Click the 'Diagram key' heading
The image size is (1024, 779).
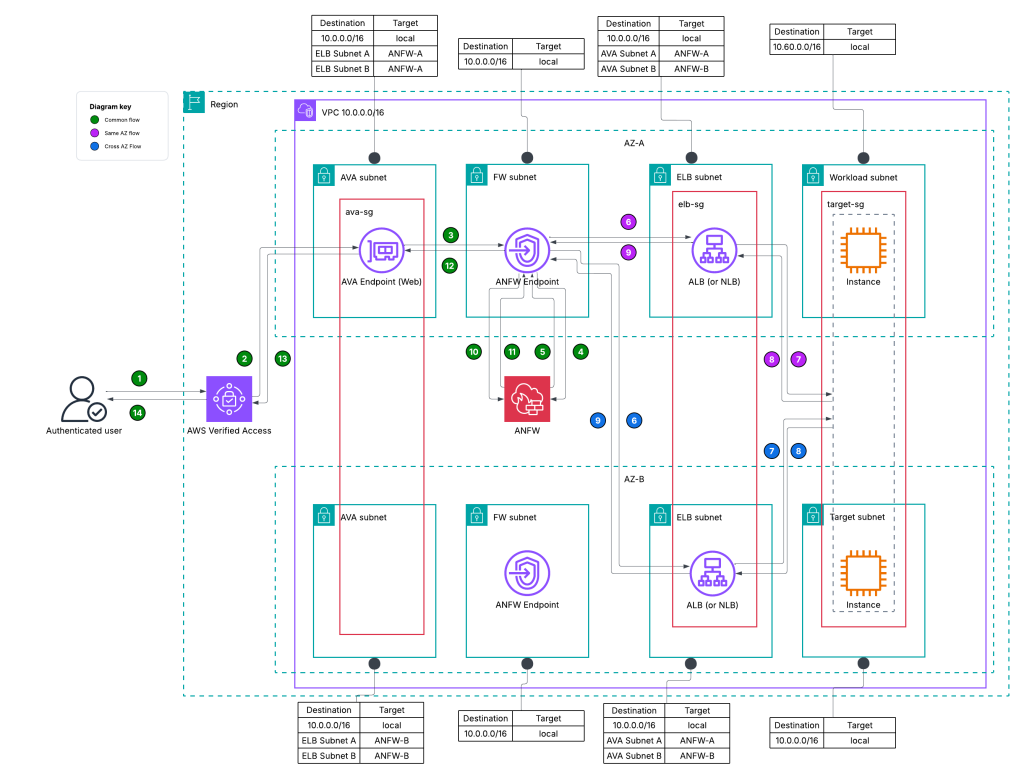(x=110, y=106)
